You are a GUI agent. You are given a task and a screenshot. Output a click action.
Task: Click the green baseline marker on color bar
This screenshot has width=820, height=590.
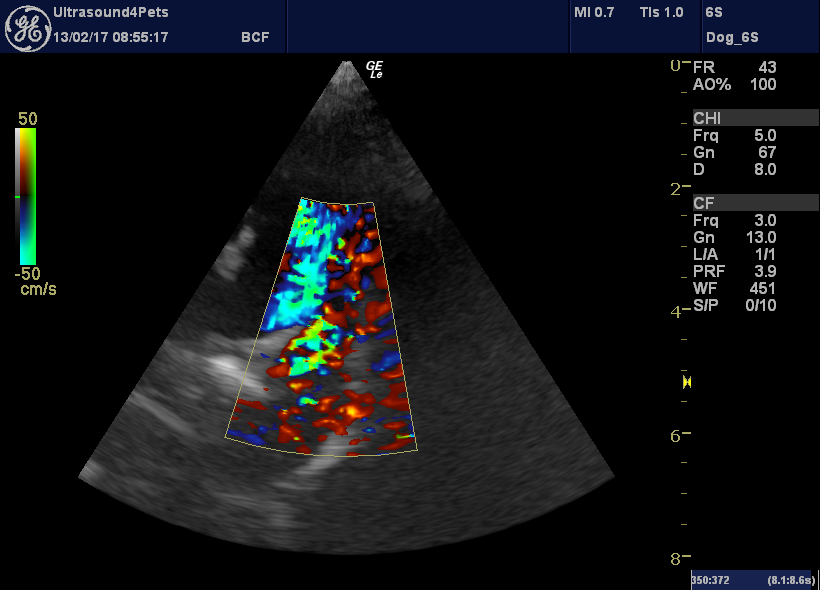point(18,197)
